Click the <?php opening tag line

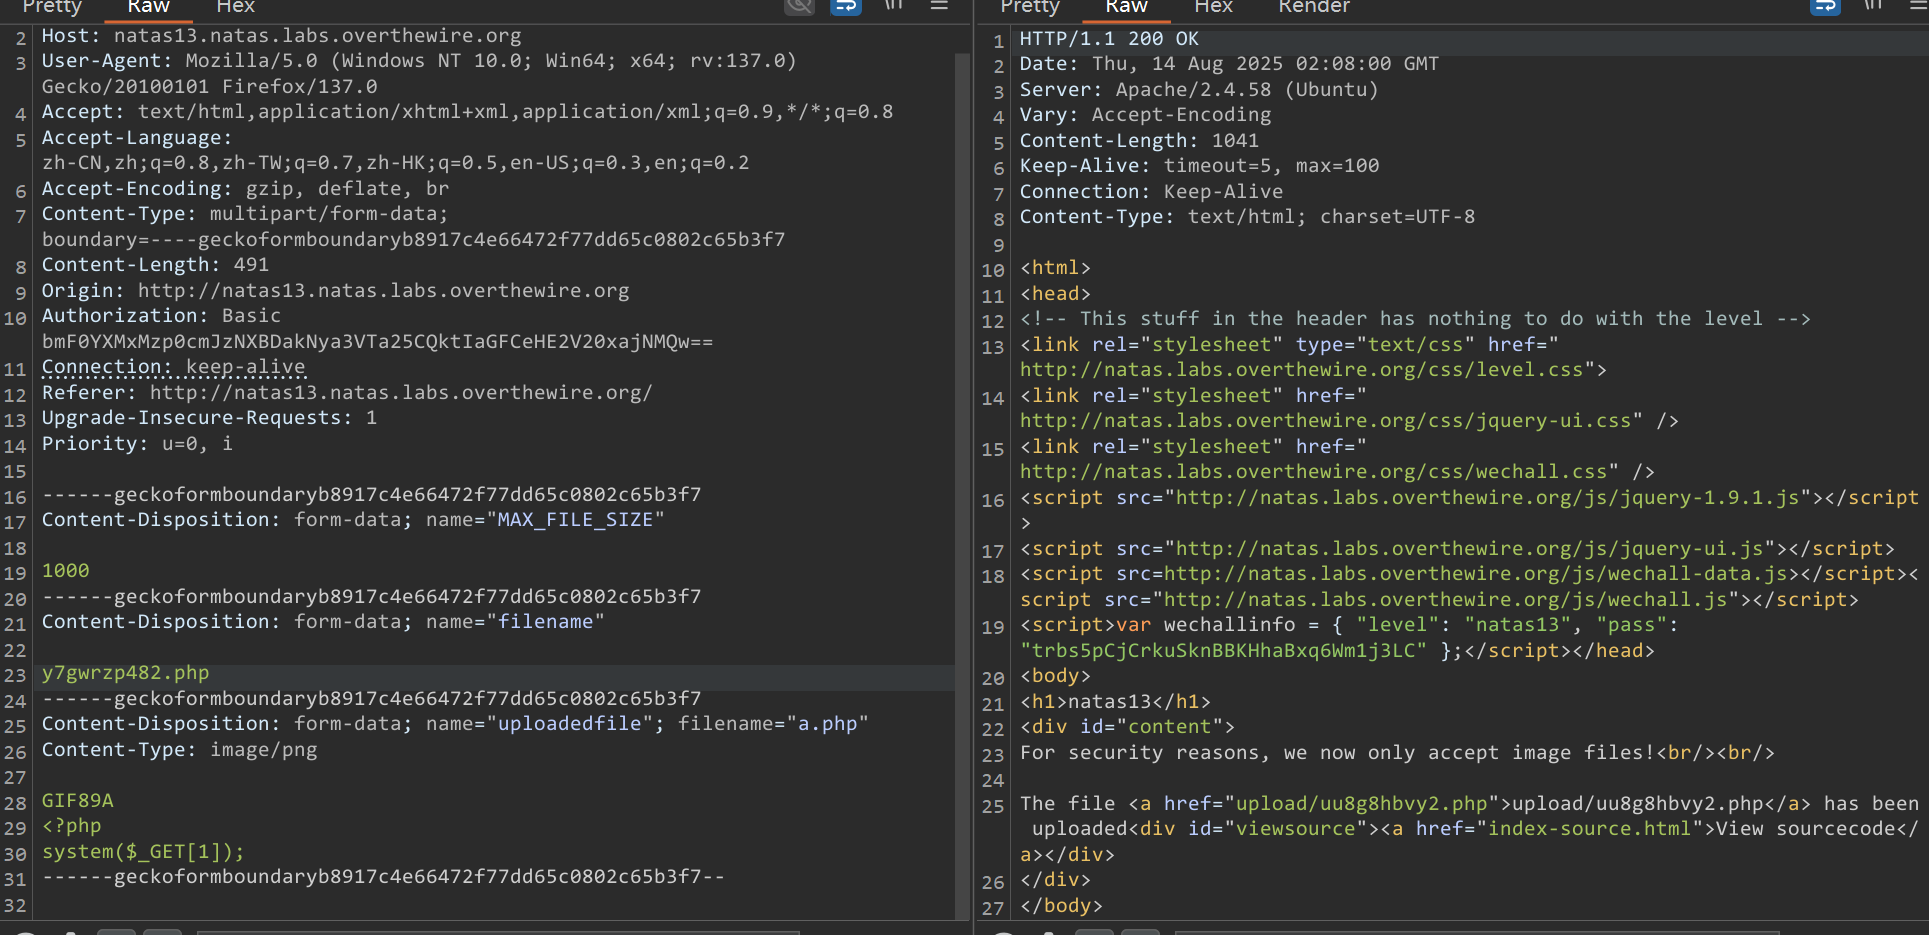pyautogui.click(x=71, y=826)
